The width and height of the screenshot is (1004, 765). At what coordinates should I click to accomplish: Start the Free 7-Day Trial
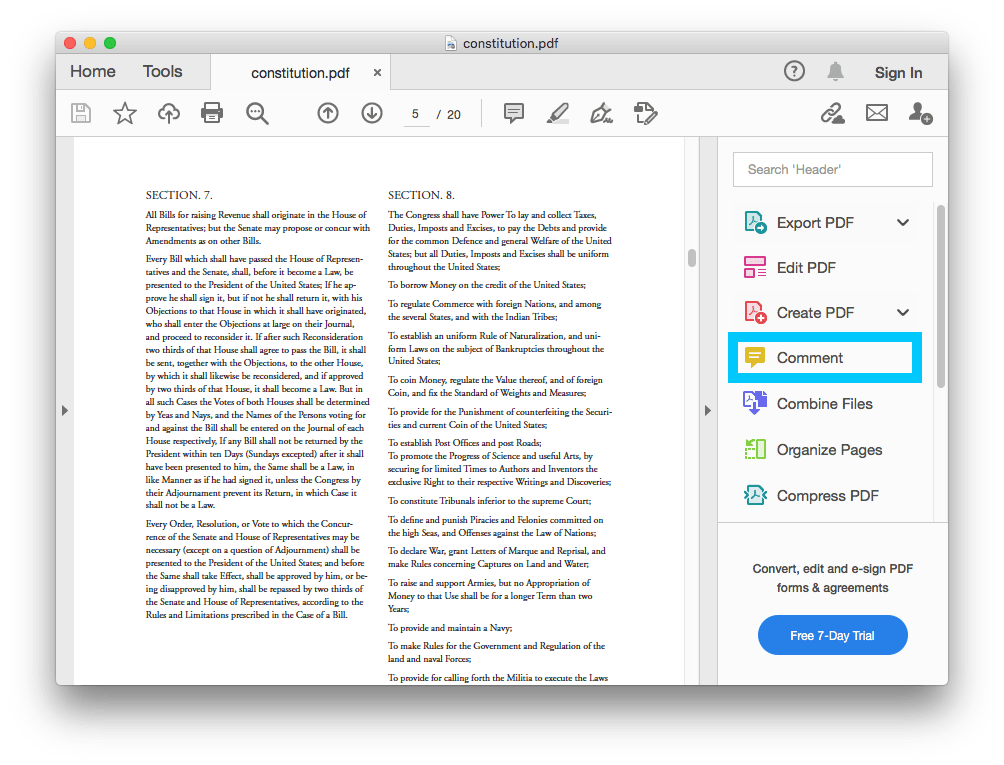point(832,635)
